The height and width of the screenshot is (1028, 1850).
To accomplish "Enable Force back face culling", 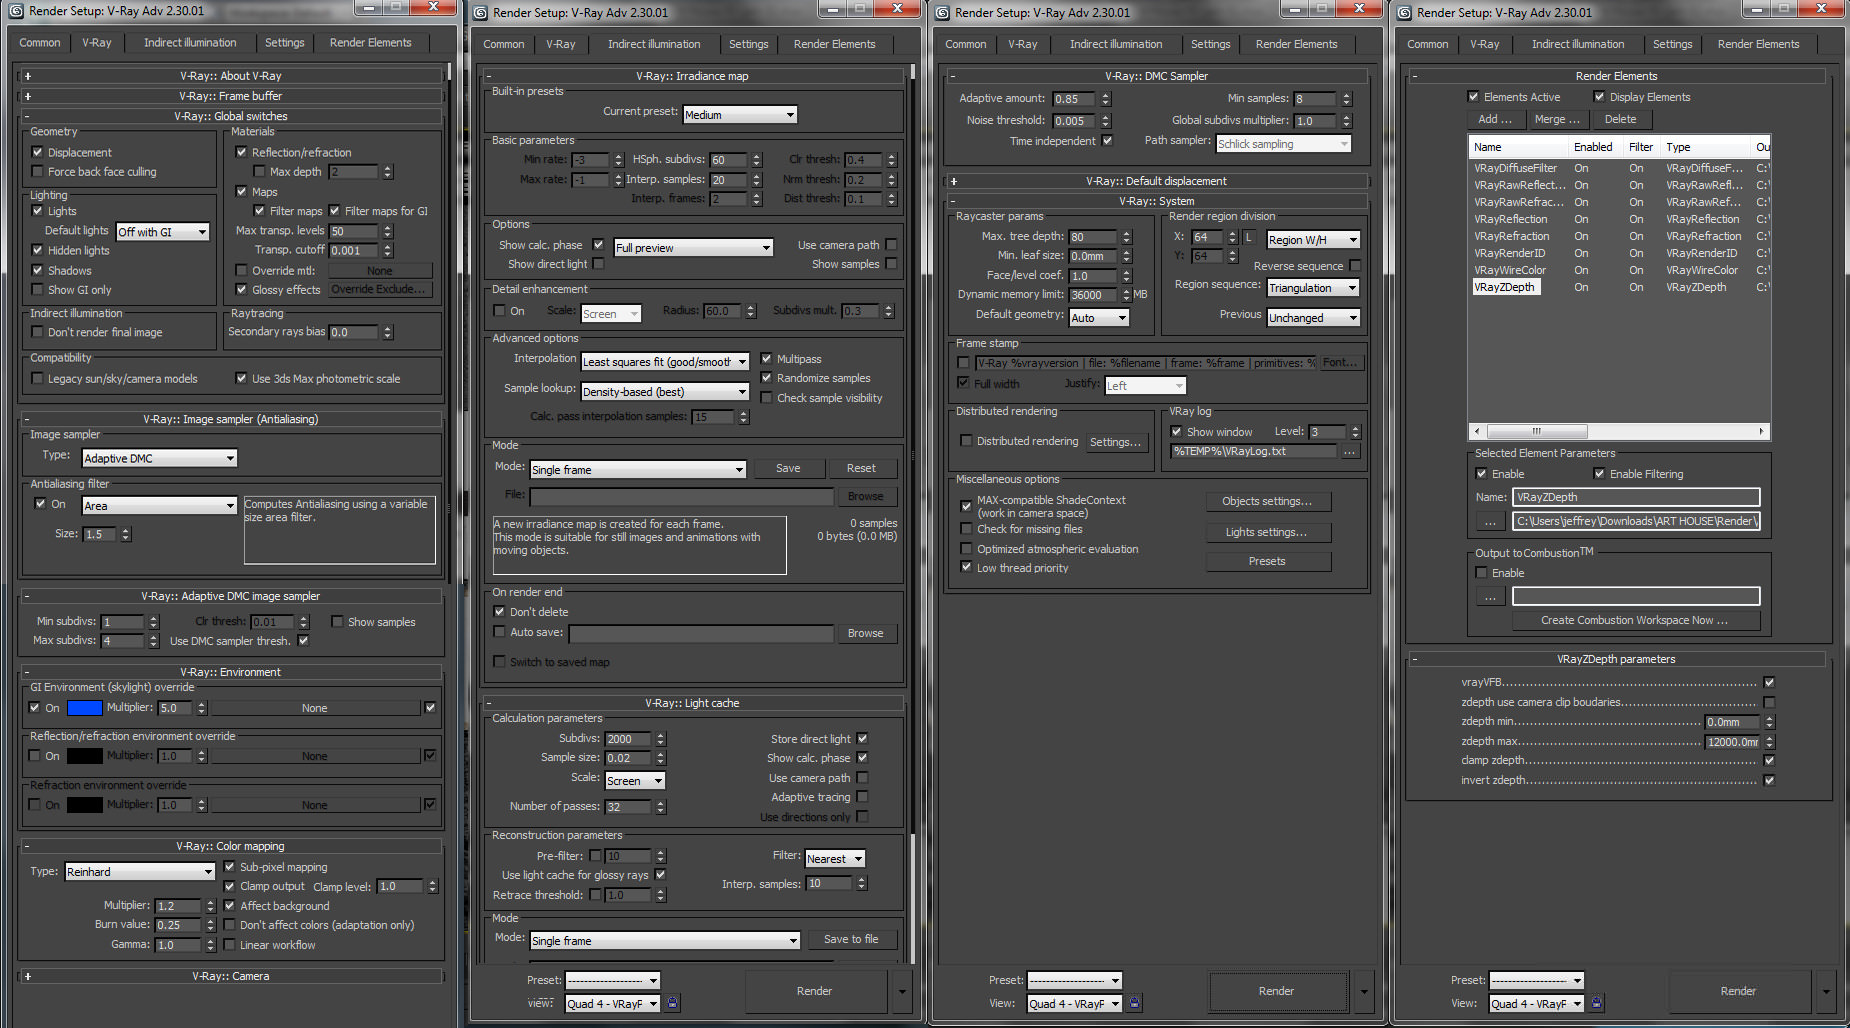I will pyautogui.click(x=38, y=171).
